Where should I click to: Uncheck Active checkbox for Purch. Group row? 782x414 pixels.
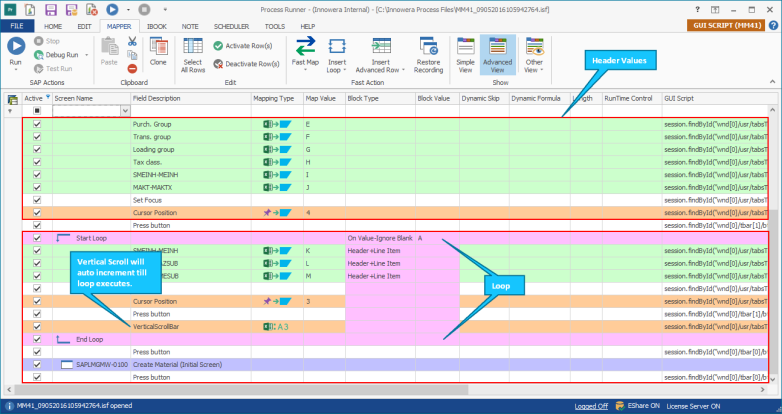[37, 124]
